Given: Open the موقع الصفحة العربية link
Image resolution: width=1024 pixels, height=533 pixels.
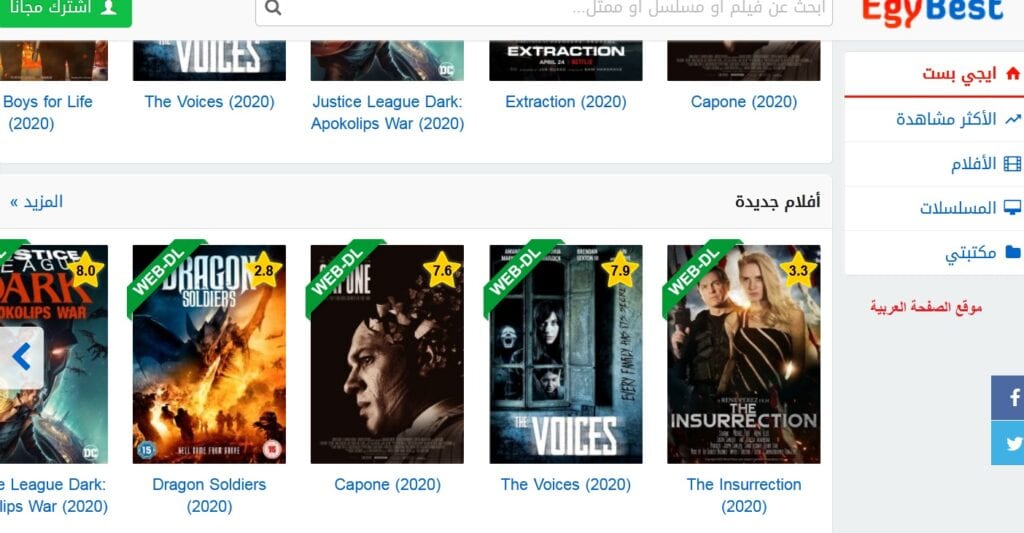Looking at the screenshot, I should click(926, 307).
